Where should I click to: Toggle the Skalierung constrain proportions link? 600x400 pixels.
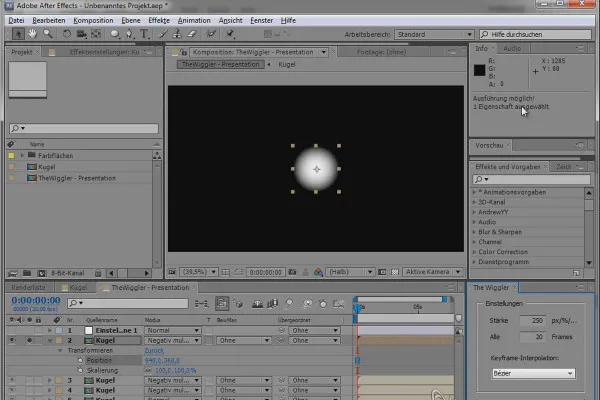[148, 370]
